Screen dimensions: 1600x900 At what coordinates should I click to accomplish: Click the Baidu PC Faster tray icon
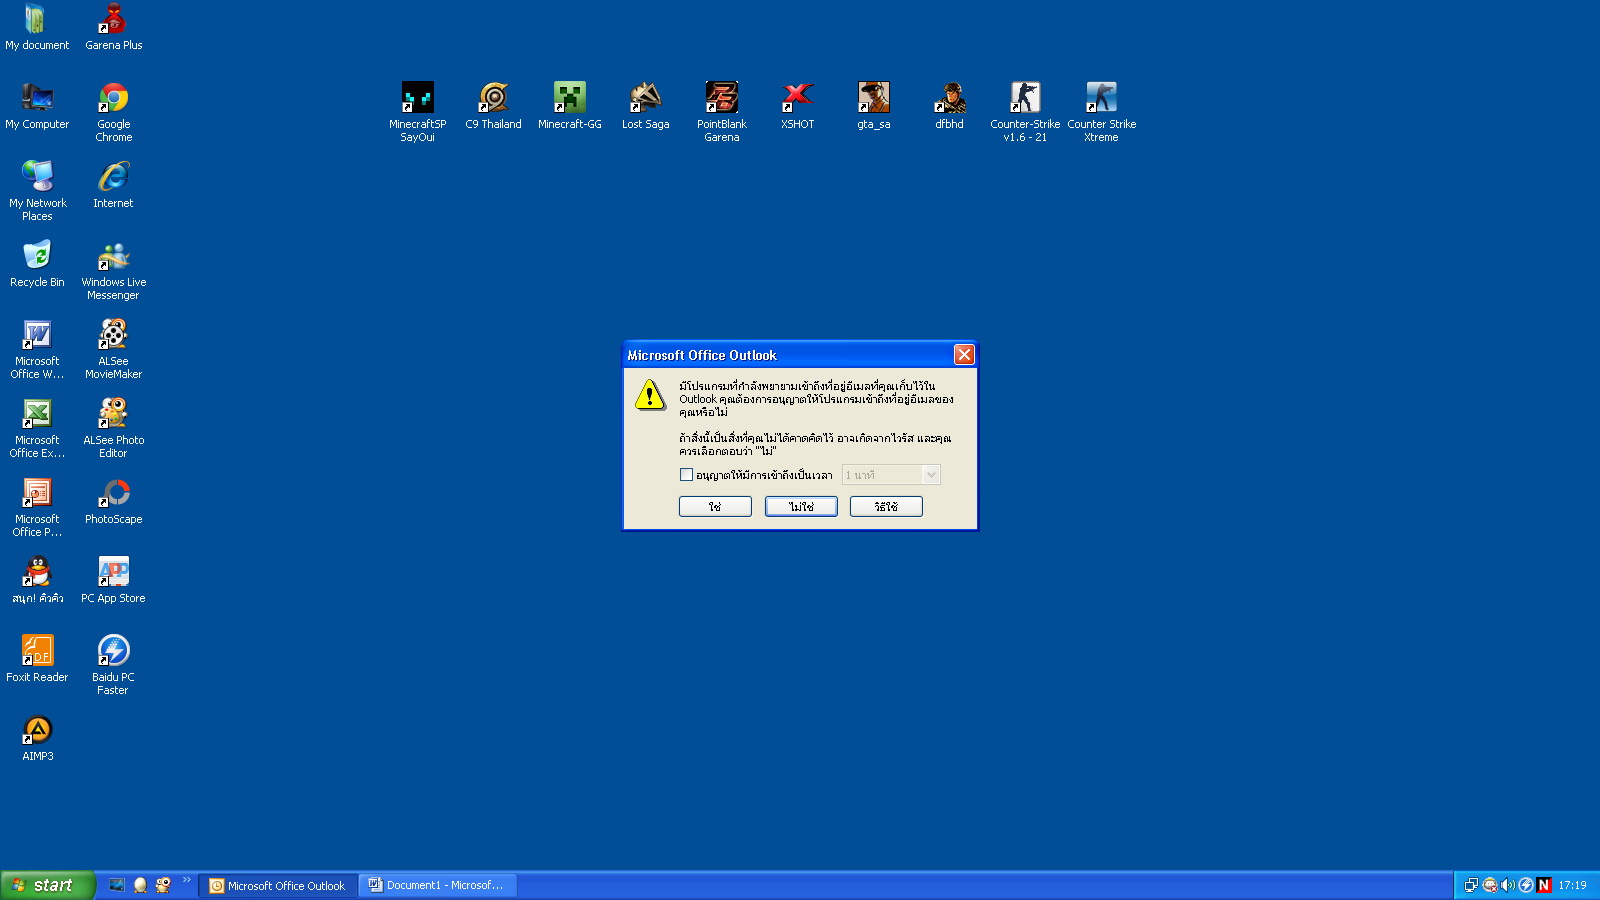point(1525,885)
